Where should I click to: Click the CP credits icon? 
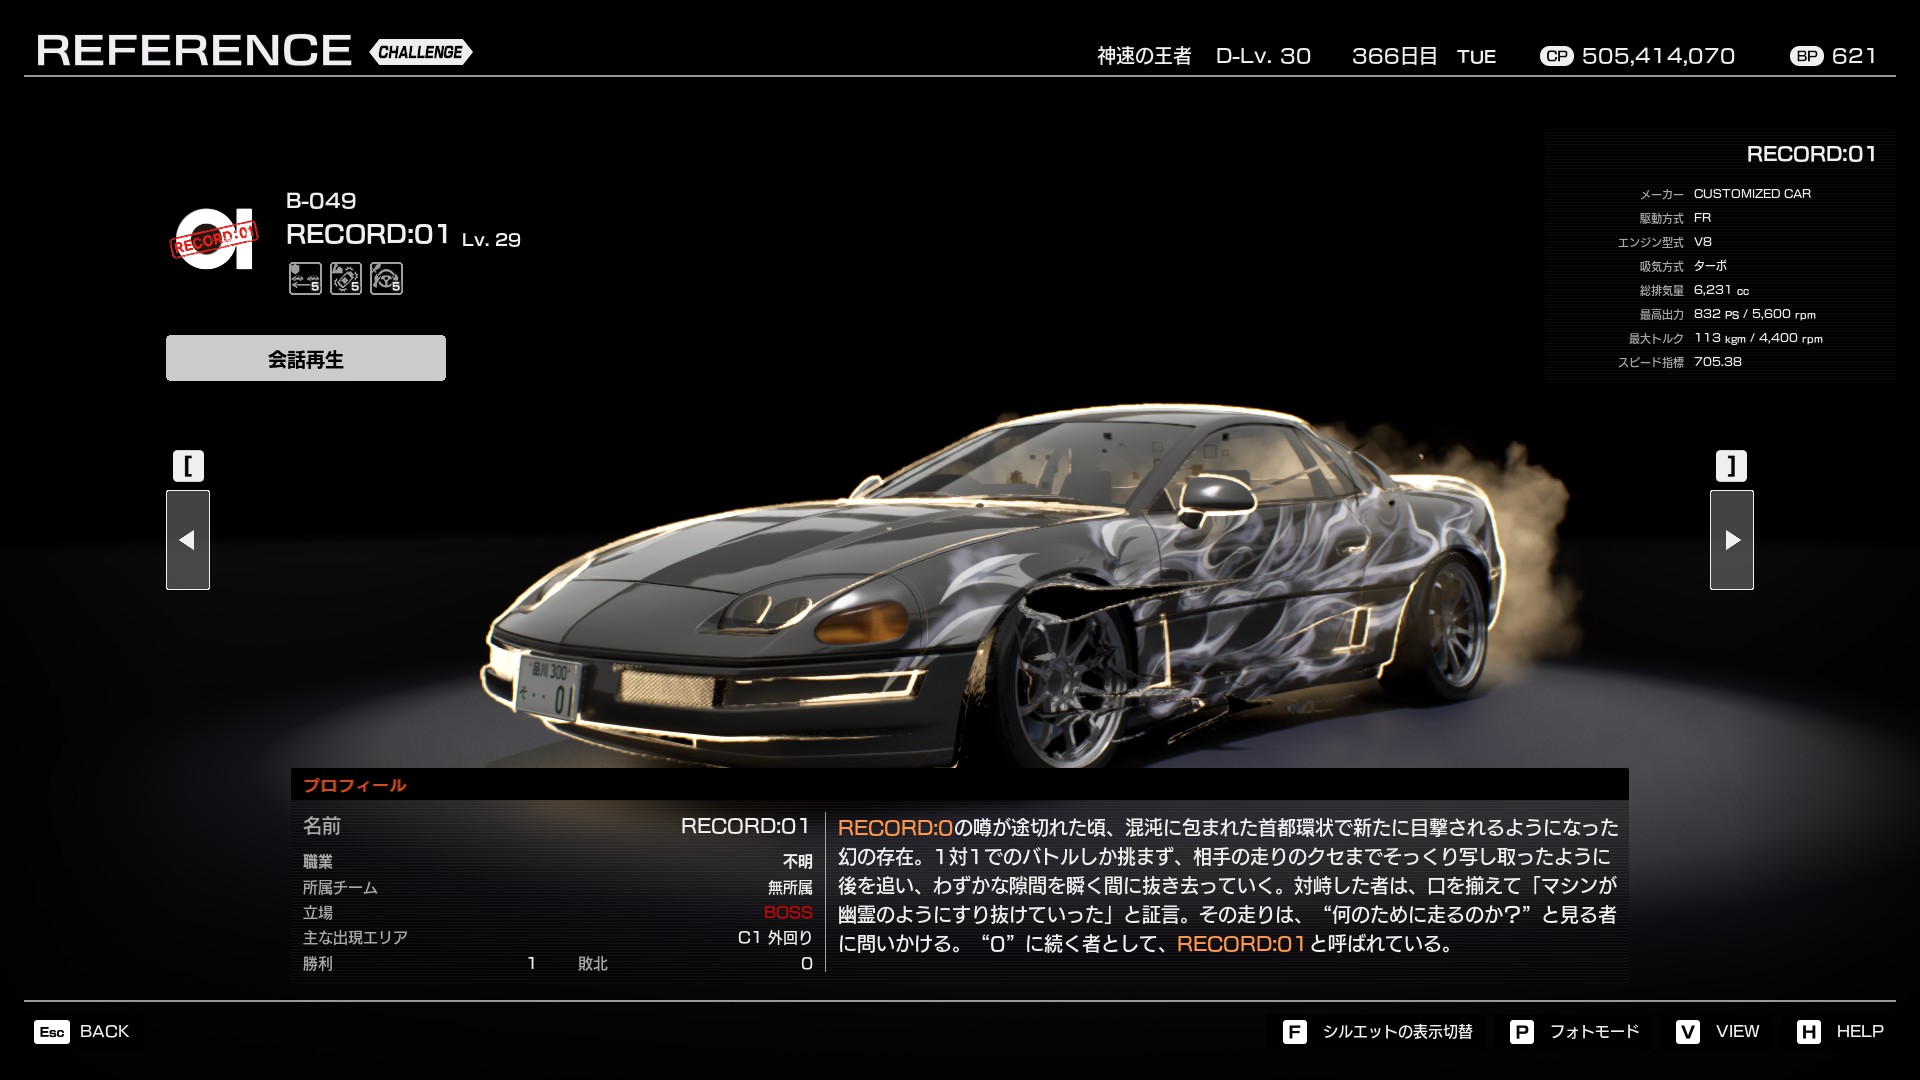1556,56
